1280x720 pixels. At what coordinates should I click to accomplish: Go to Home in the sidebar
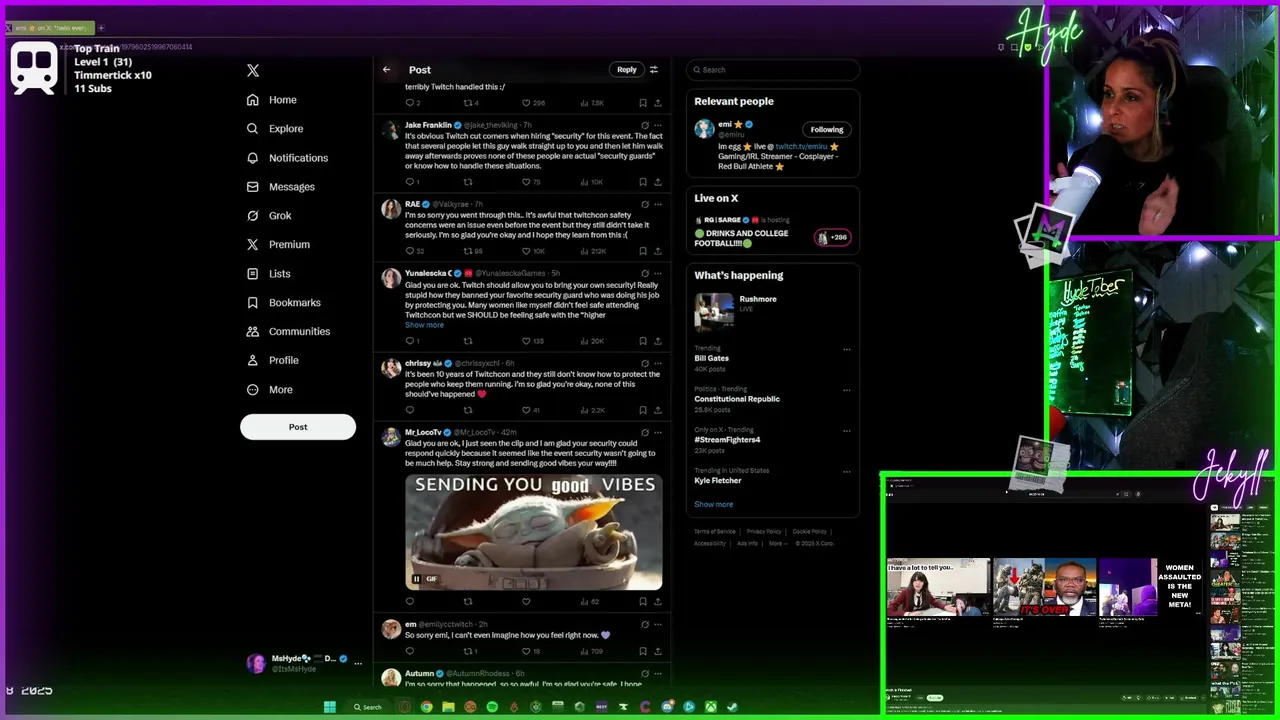tap(271, 100)
